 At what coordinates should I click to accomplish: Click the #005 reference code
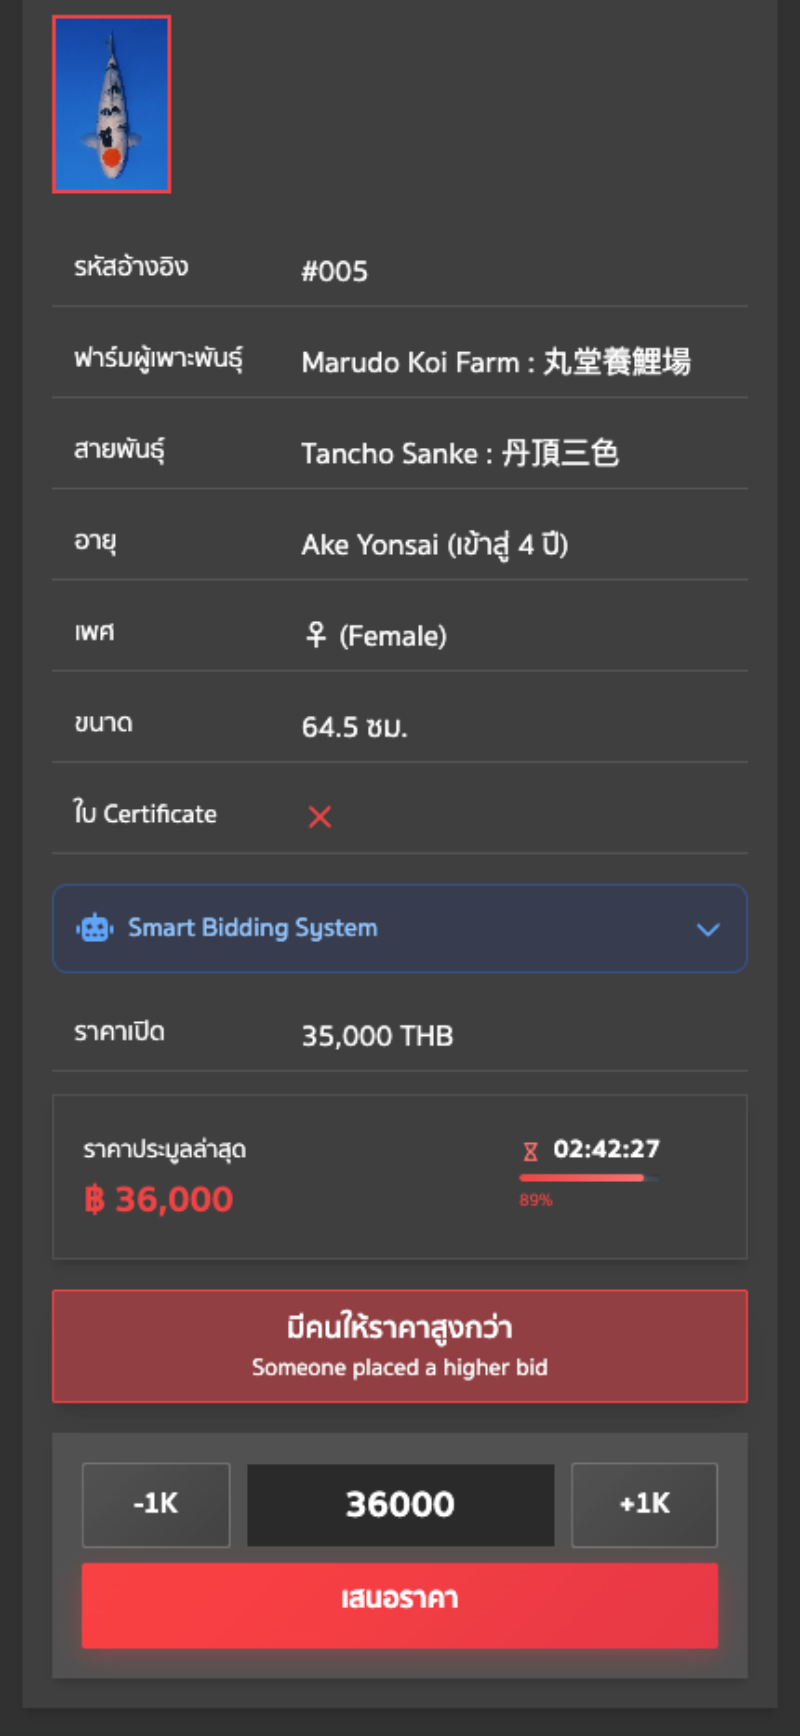coord(335,271)
